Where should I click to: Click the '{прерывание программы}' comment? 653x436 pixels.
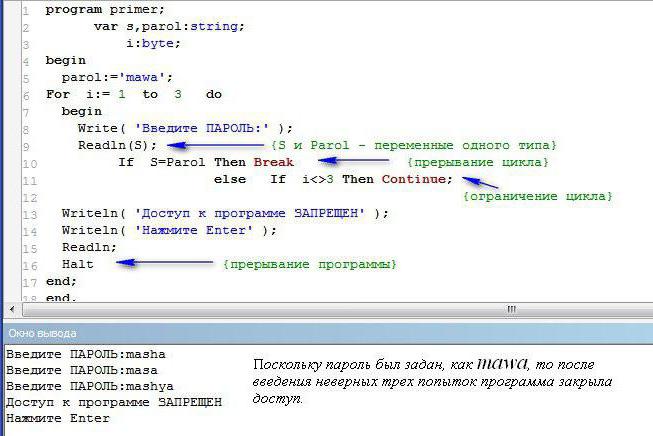[309, 264]
